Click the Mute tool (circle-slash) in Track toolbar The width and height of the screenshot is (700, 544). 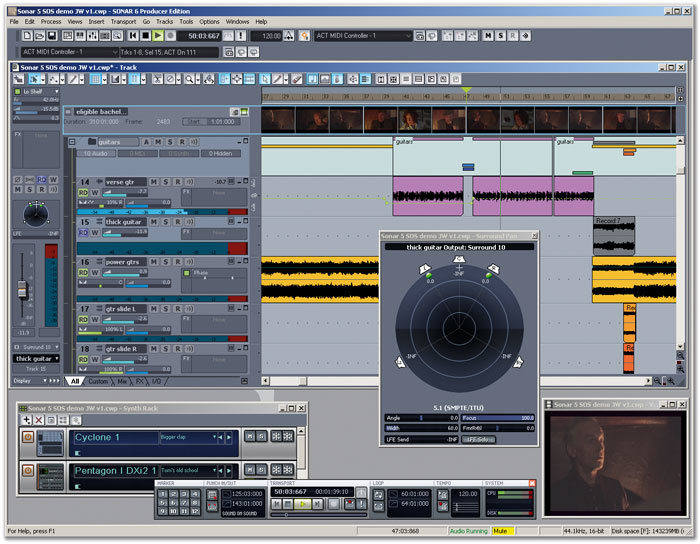(170, 79)
